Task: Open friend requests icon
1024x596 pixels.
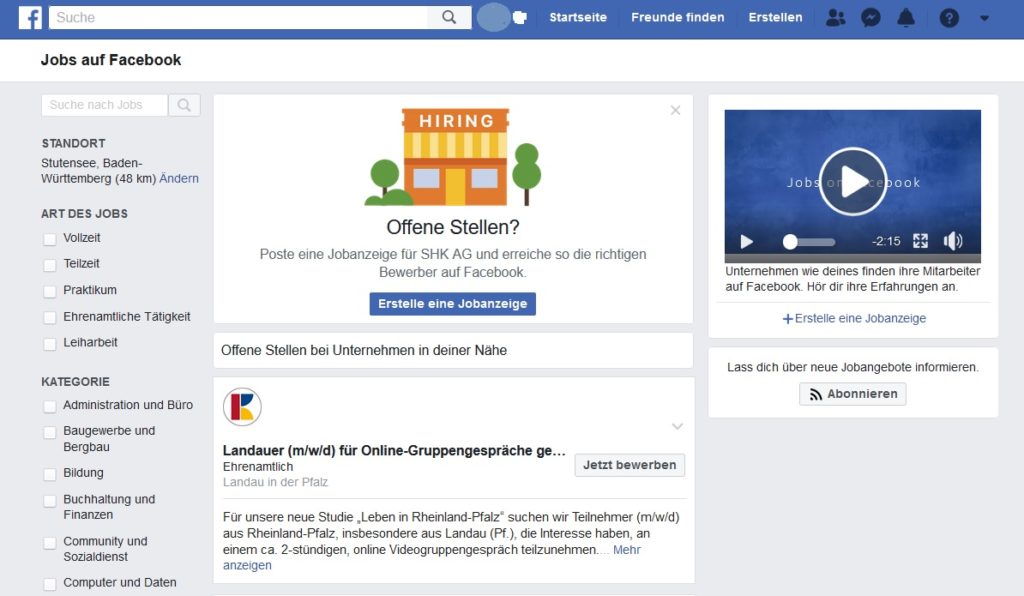Action: [x=835, y=18]
